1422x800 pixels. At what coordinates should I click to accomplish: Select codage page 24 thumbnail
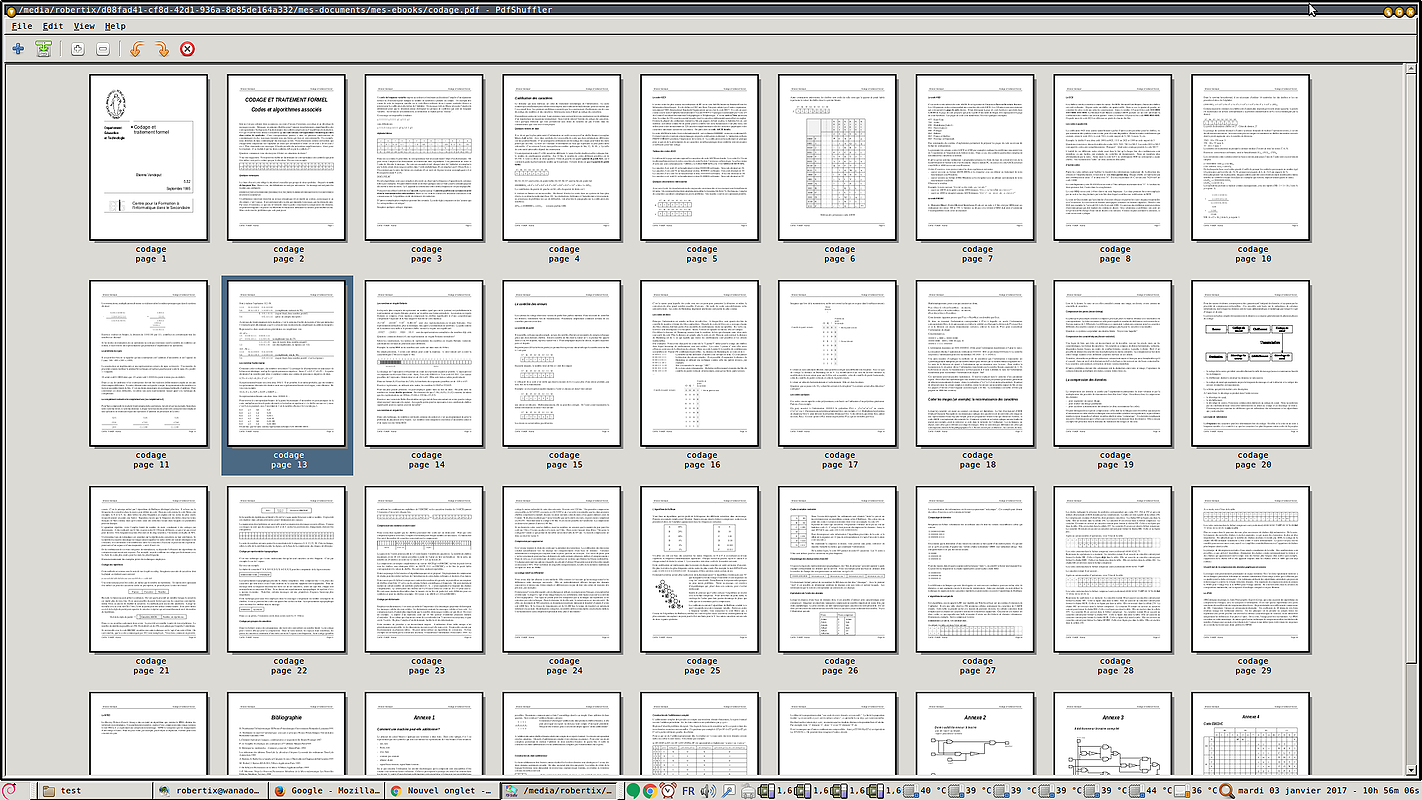click(563, 570)
